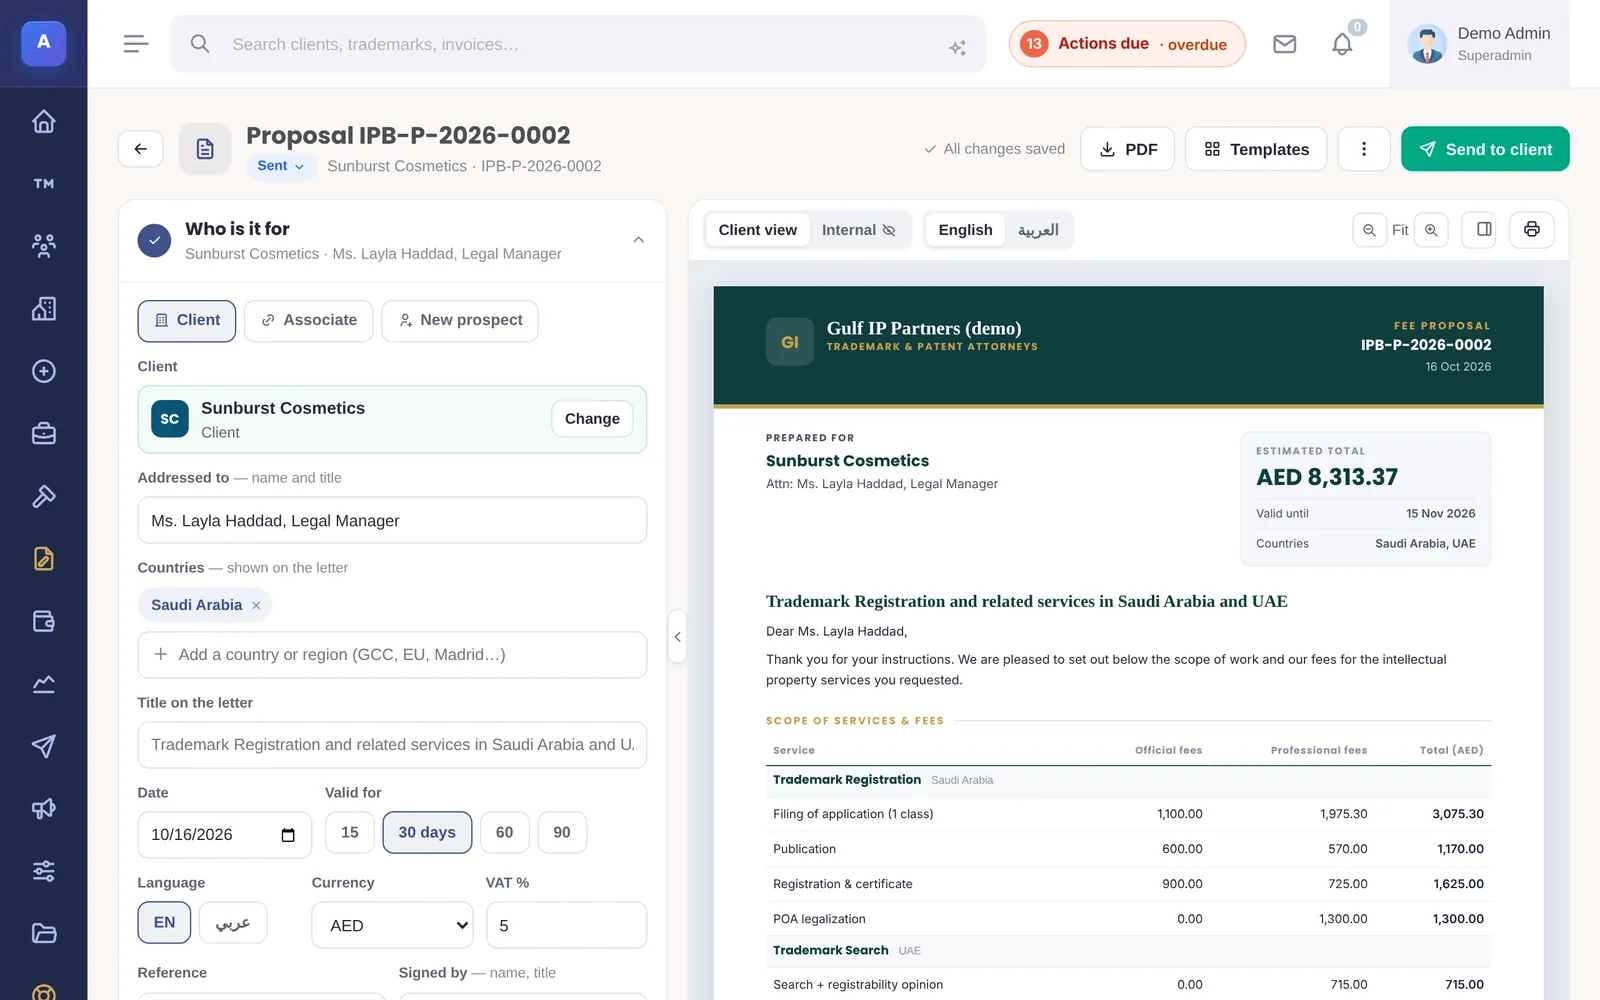
Task: Open the sliders settings sidebar icon
Action: click(x=43, y=871)
